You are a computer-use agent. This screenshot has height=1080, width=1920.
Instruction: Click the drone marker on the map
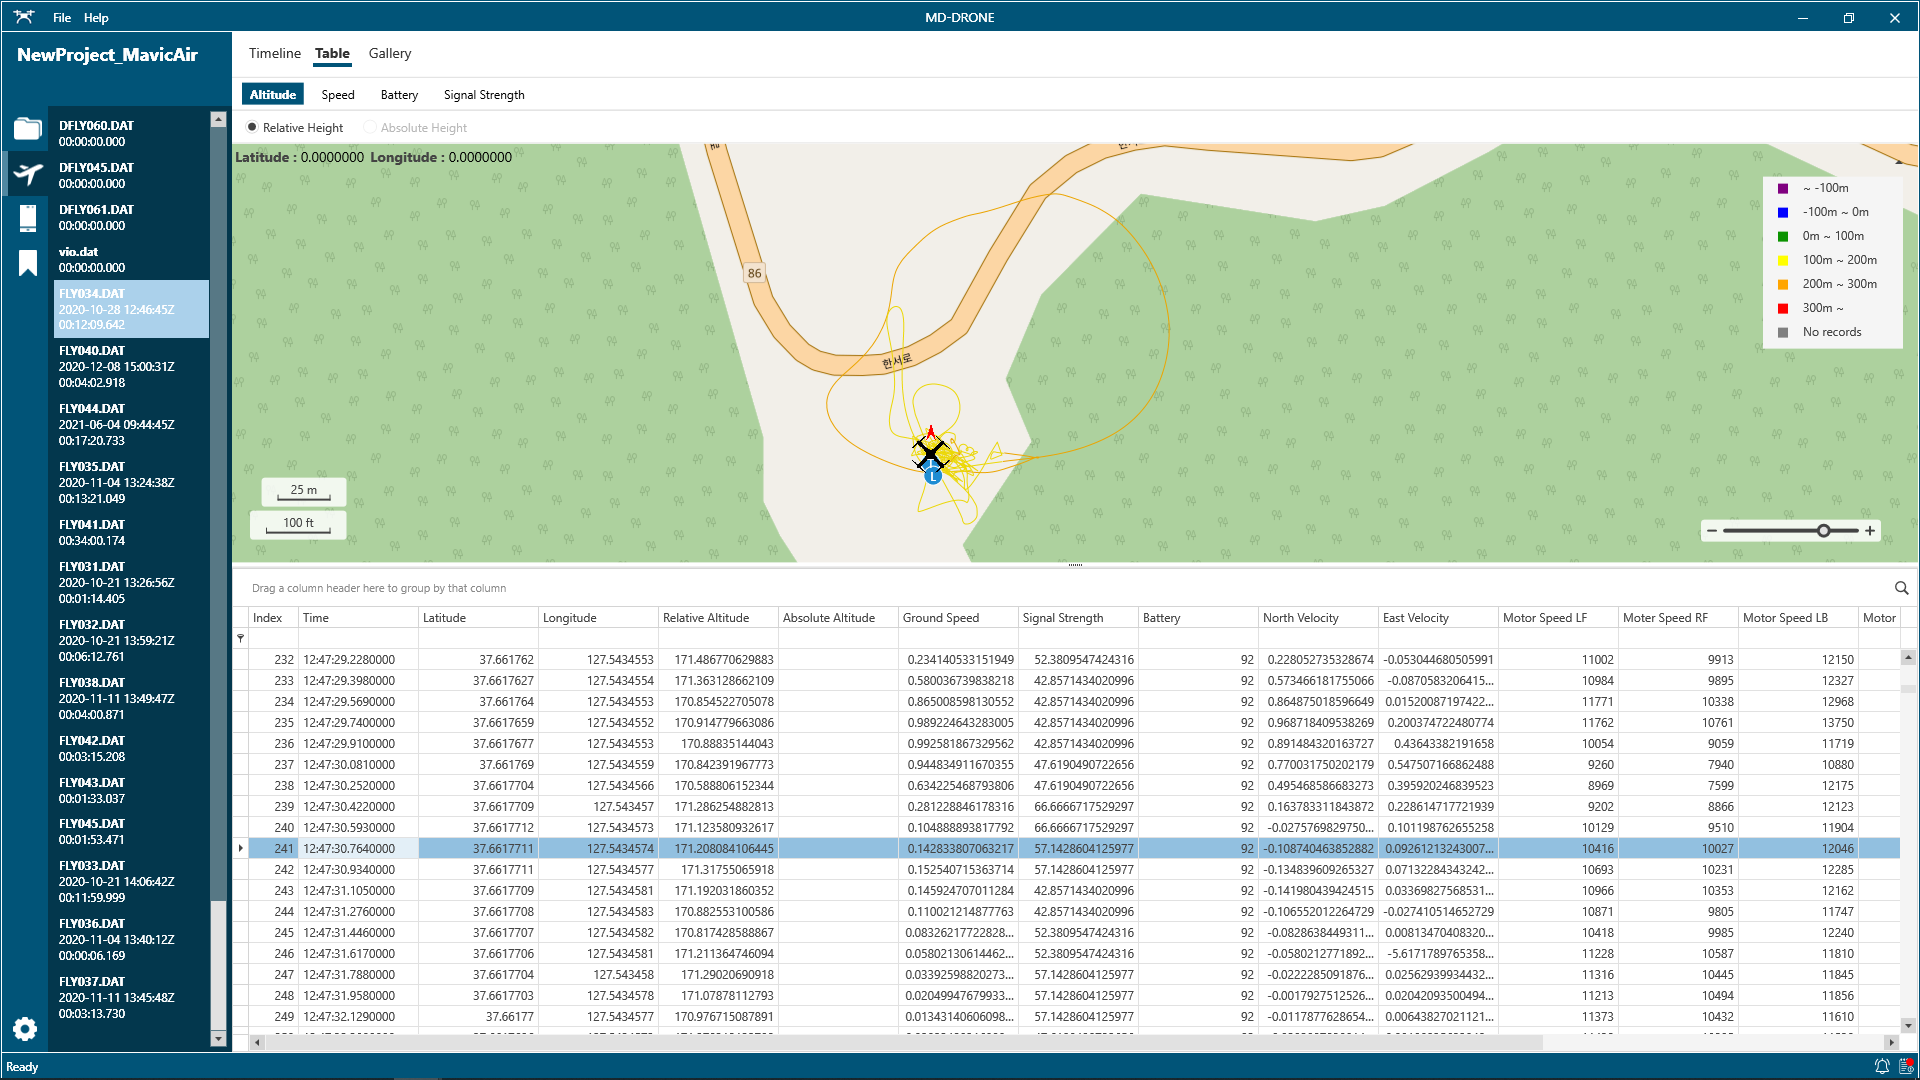coord(931,455)
